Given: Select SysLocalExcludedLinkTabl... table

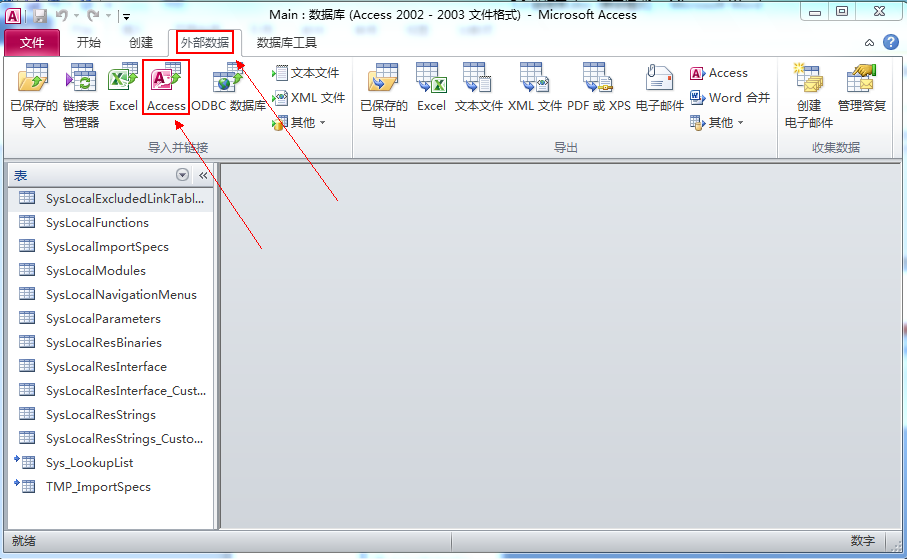Looking at the screenshot, I should click(111, 198).
